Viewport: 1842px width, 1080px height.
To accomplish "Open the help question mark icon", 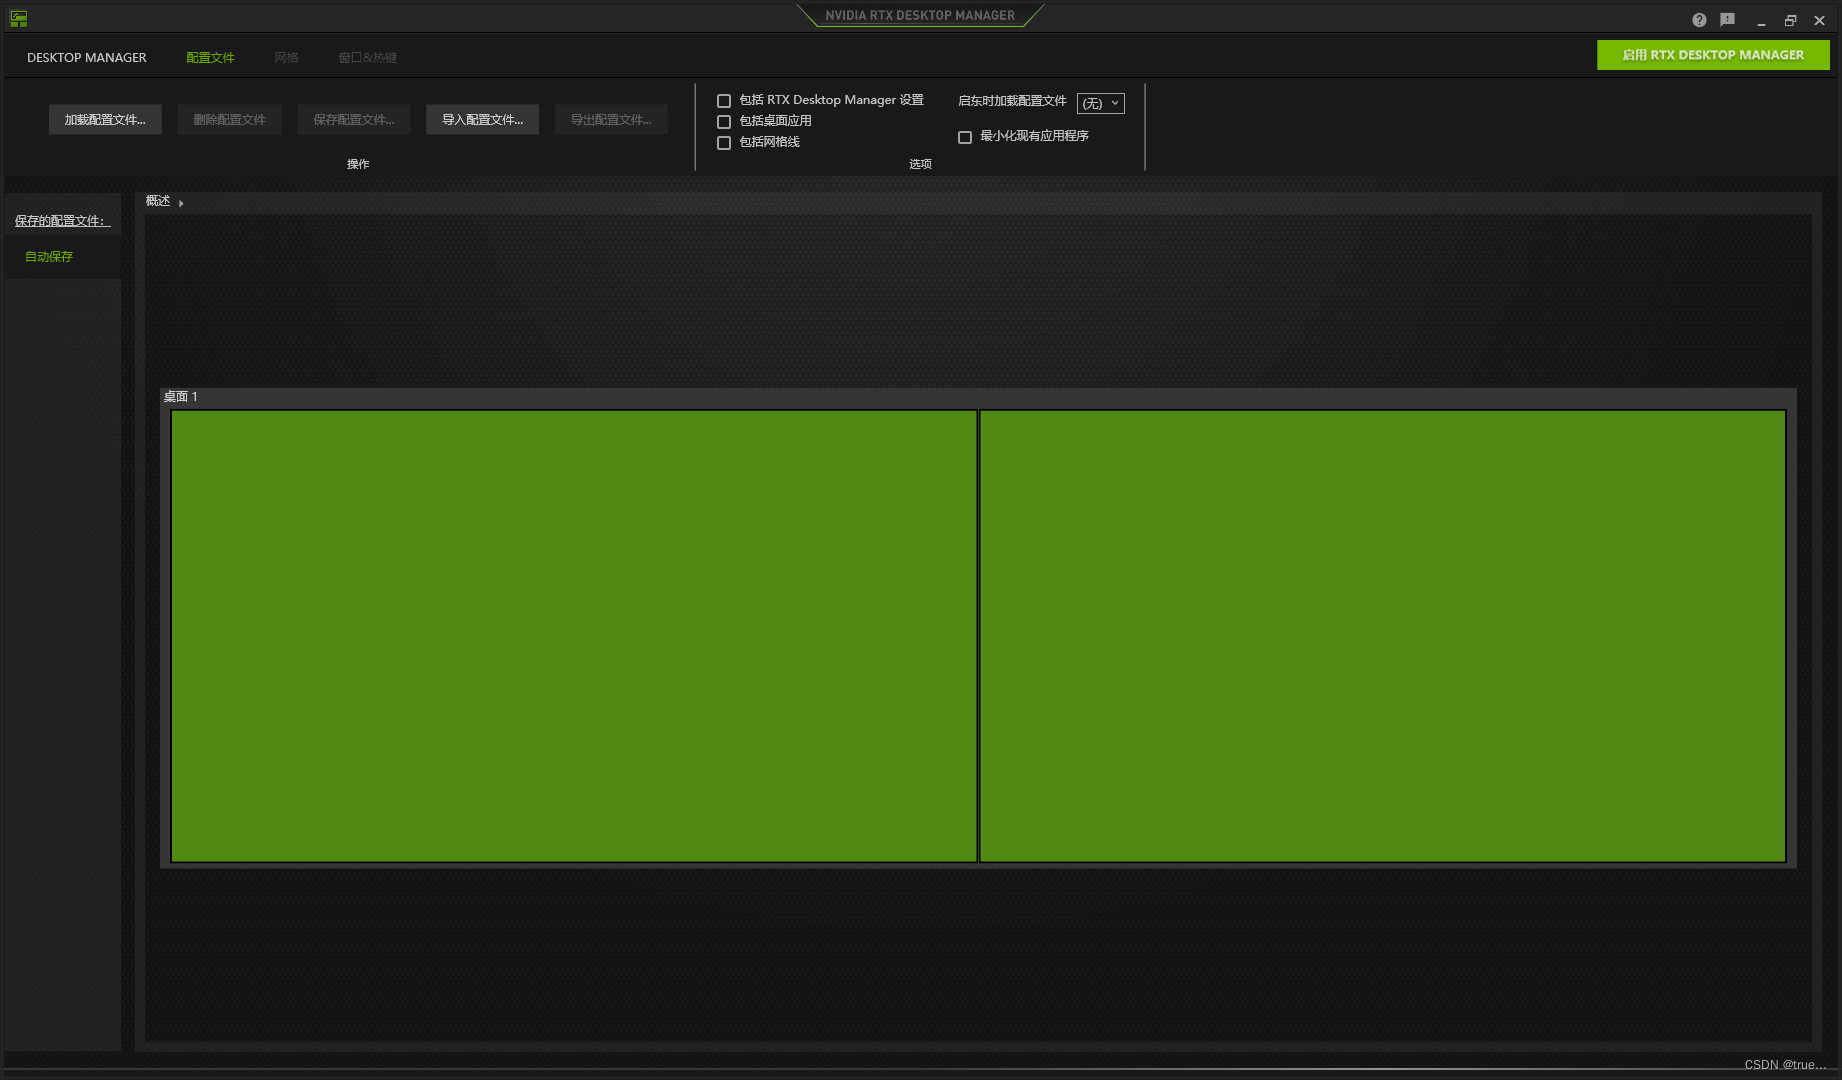I will [1699, 20].
